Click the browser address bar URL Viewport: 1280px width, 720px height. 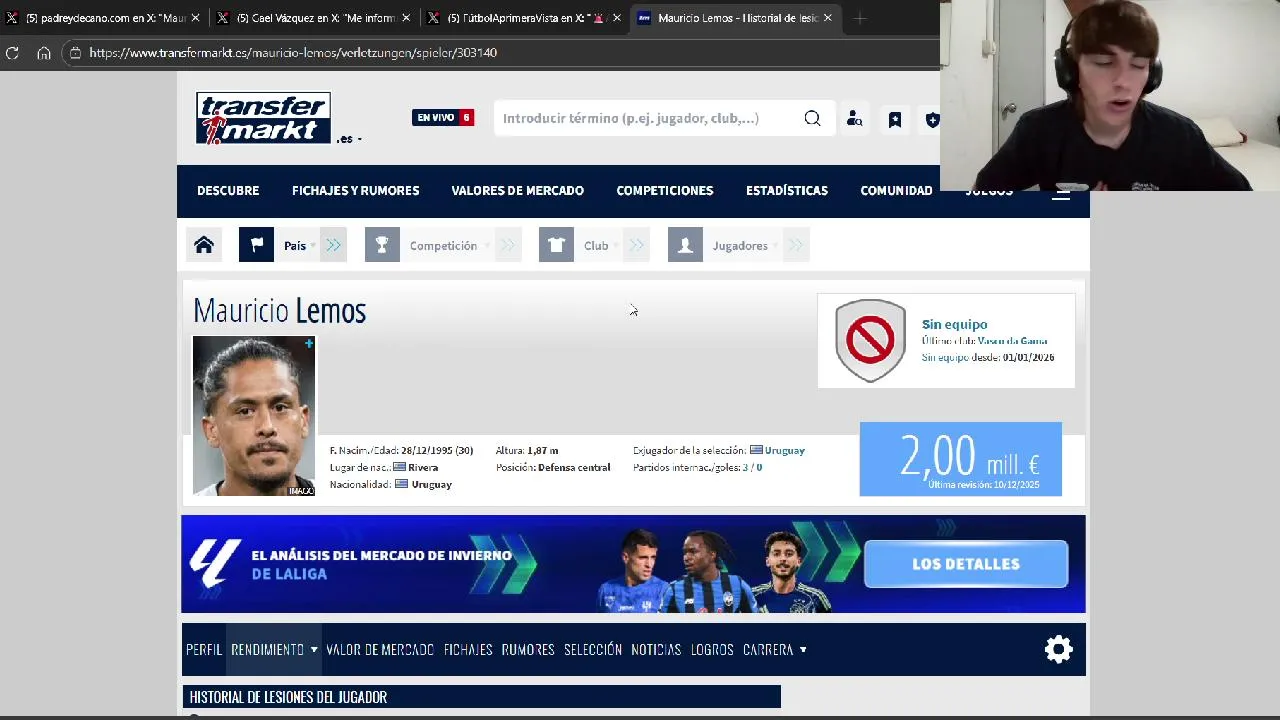tap(293, 53)
